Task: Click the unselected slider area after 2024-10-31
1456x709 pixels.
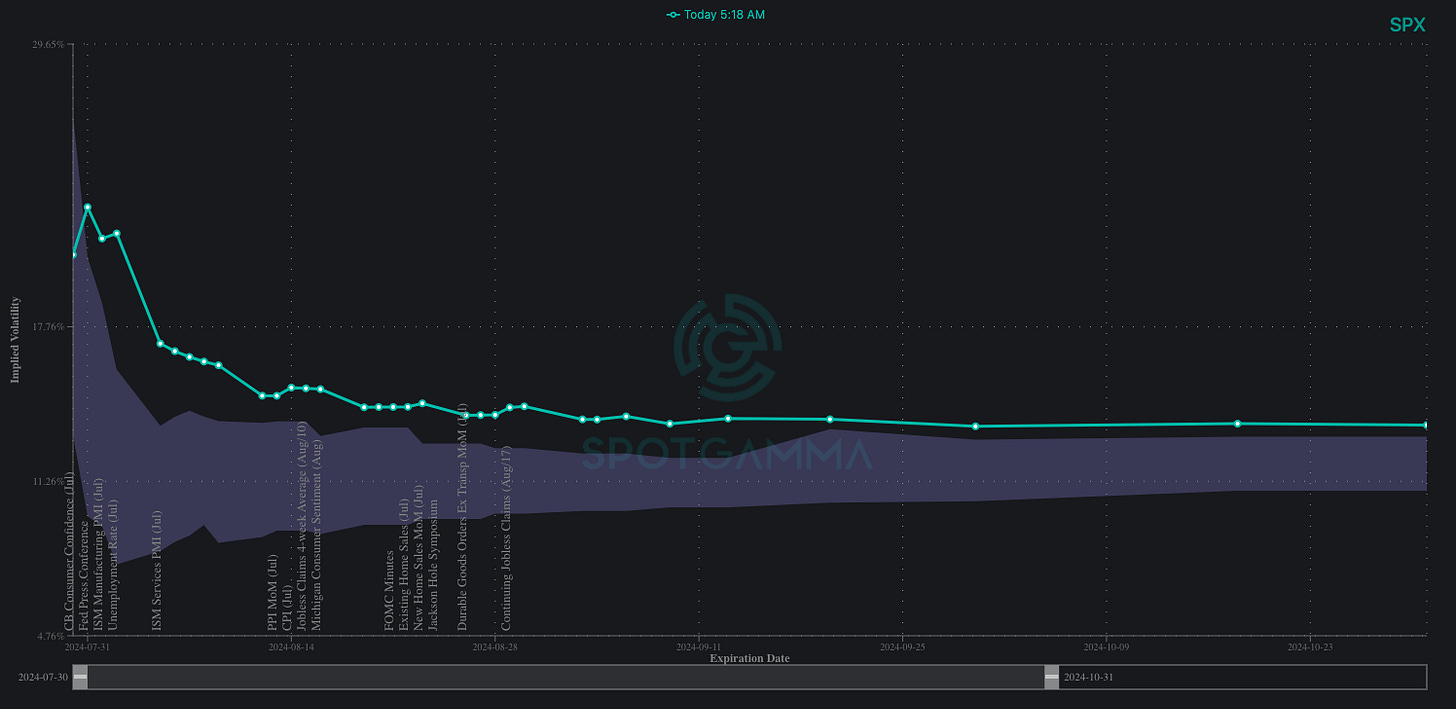Action: pyautogui.click(x=1240, y=677)
